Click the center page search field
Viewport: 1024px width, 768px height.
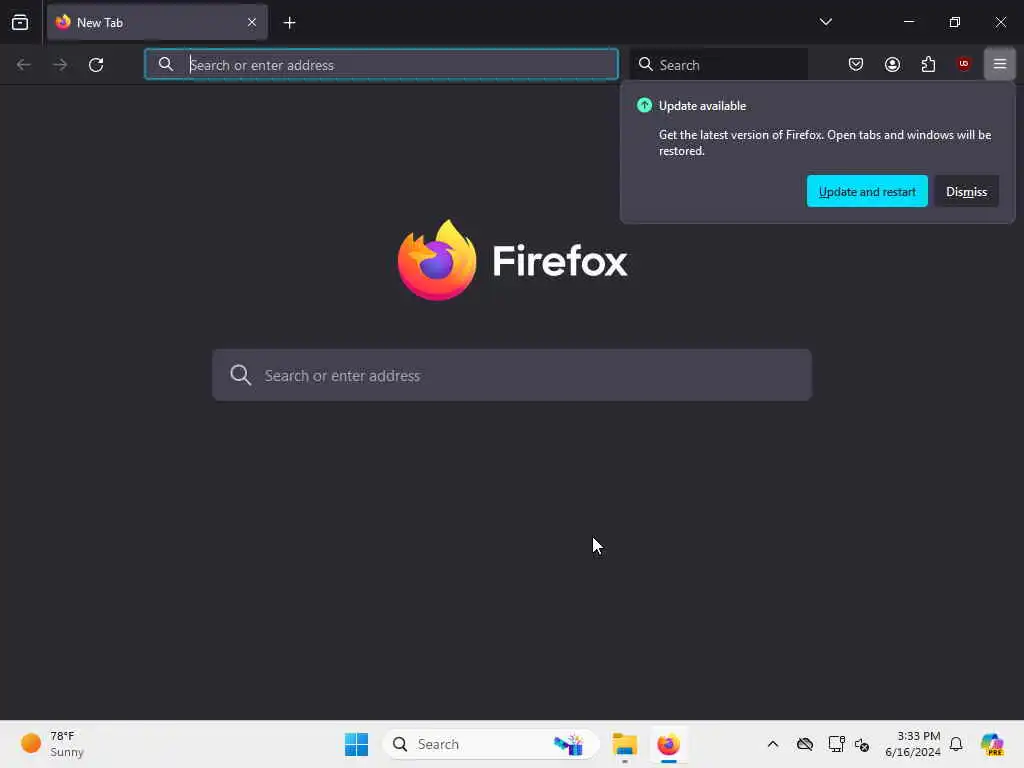[x=512, y=375]
